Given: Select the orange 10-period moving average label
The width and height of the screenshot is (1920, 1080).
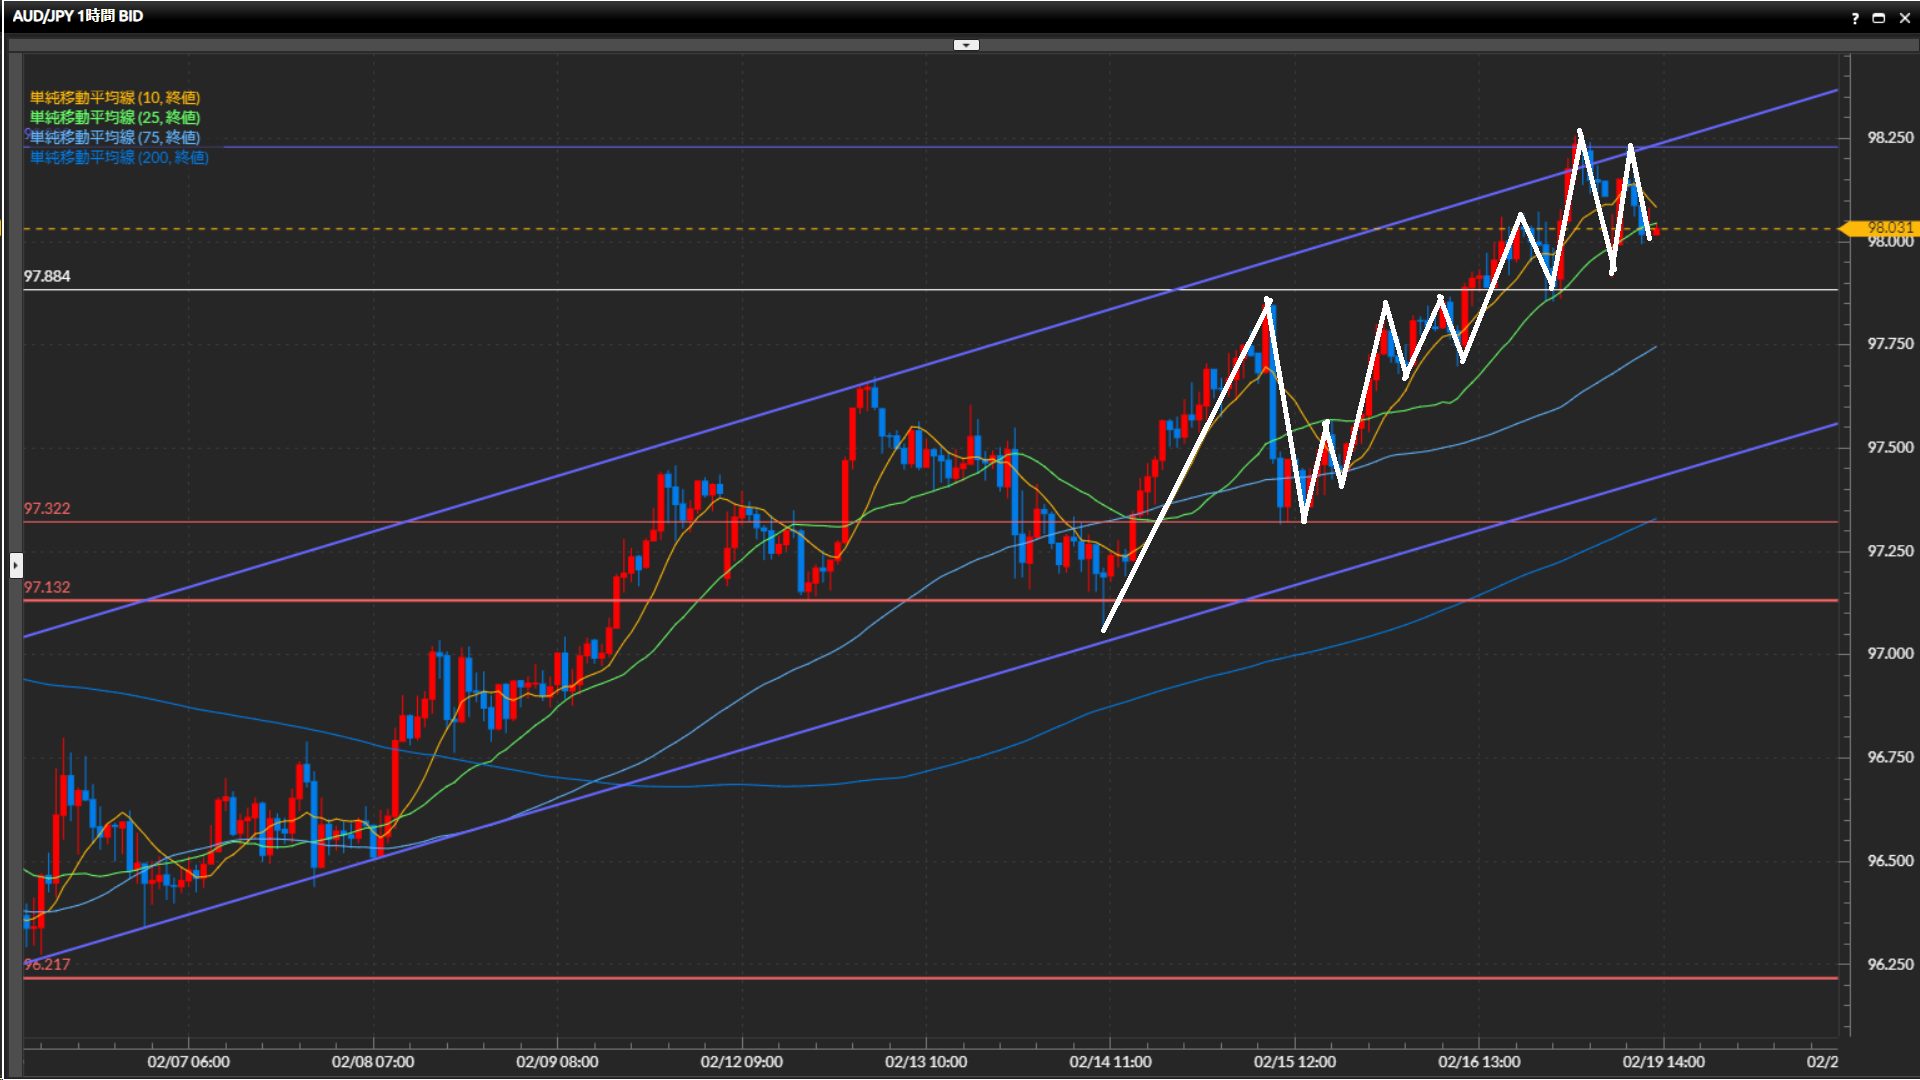Looking at the screenshot, I should pos(115,97).
